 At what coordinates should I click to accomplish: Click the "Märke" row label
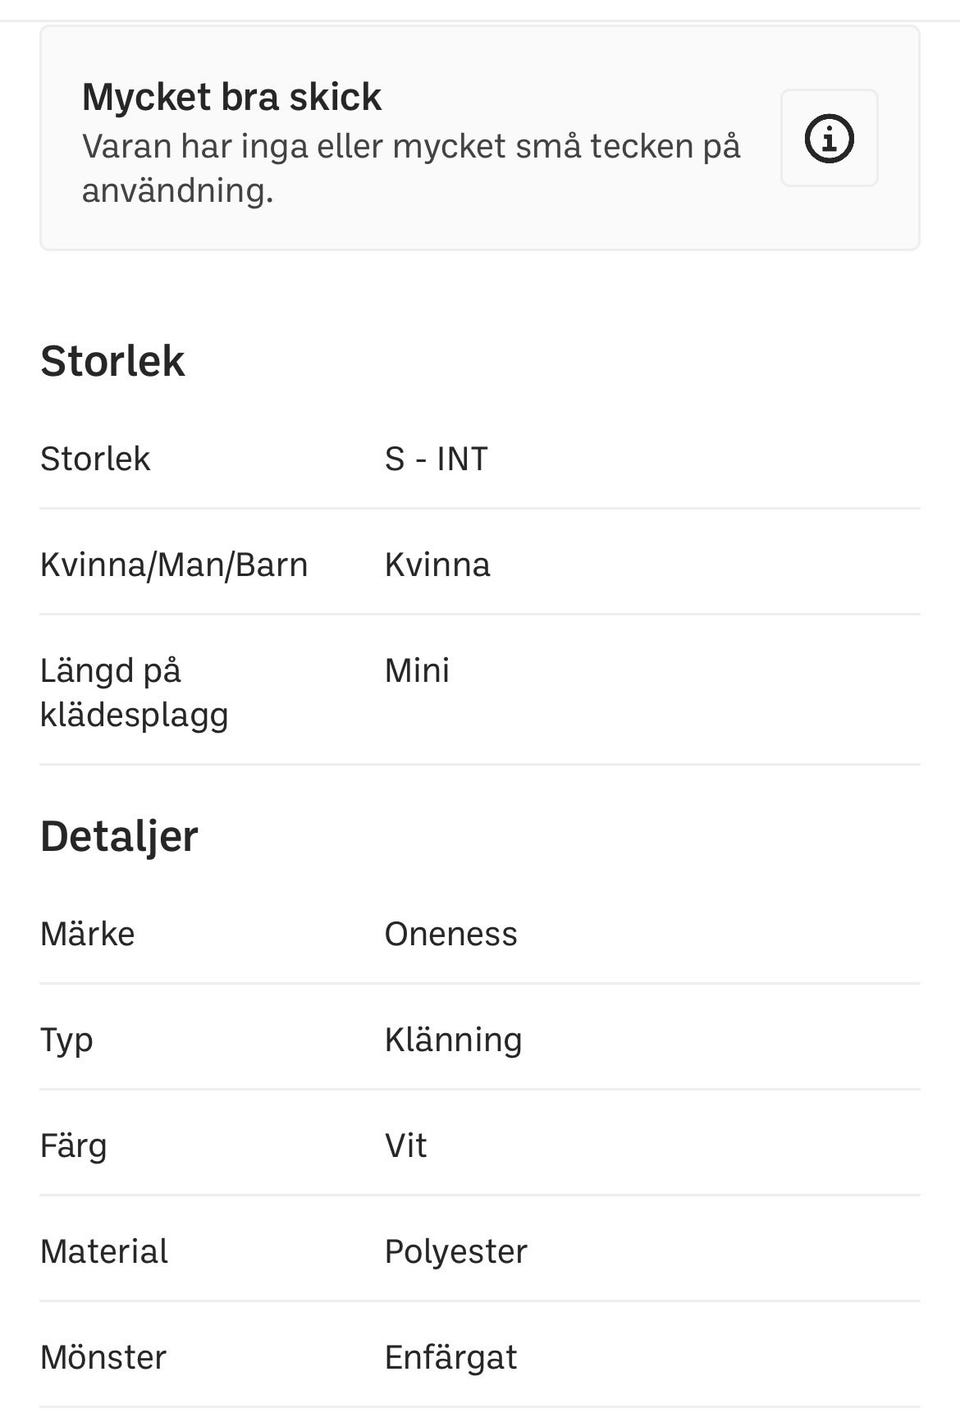(87, 934)
